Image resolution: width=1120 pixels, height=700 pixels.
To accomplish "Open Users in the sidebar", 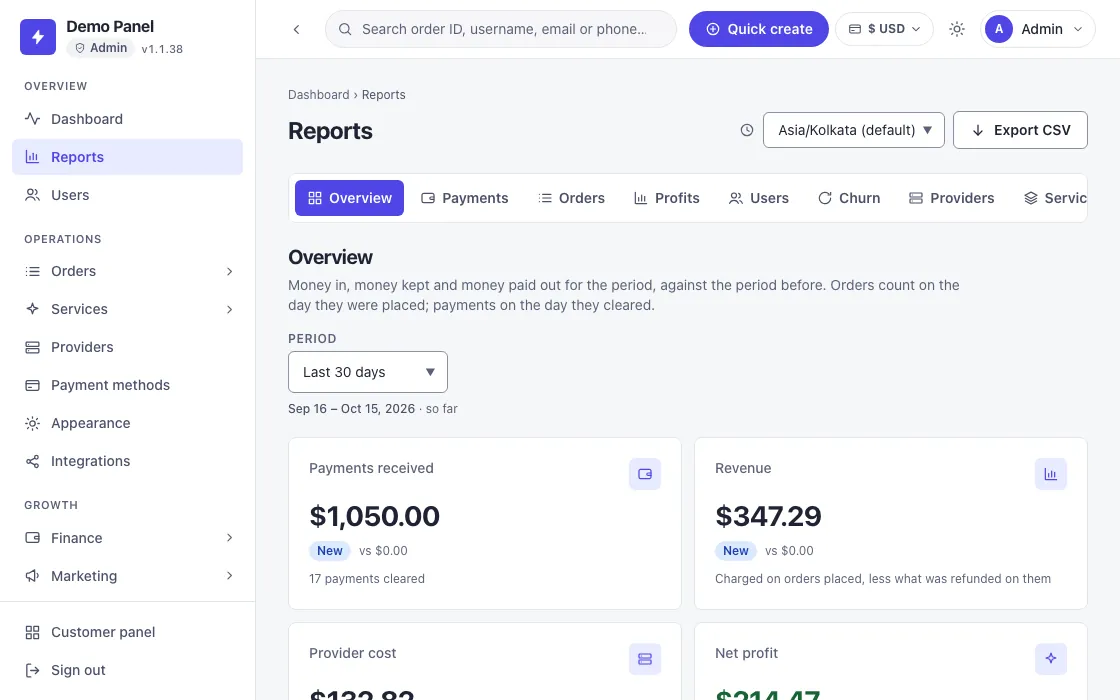I will point(127,195).
